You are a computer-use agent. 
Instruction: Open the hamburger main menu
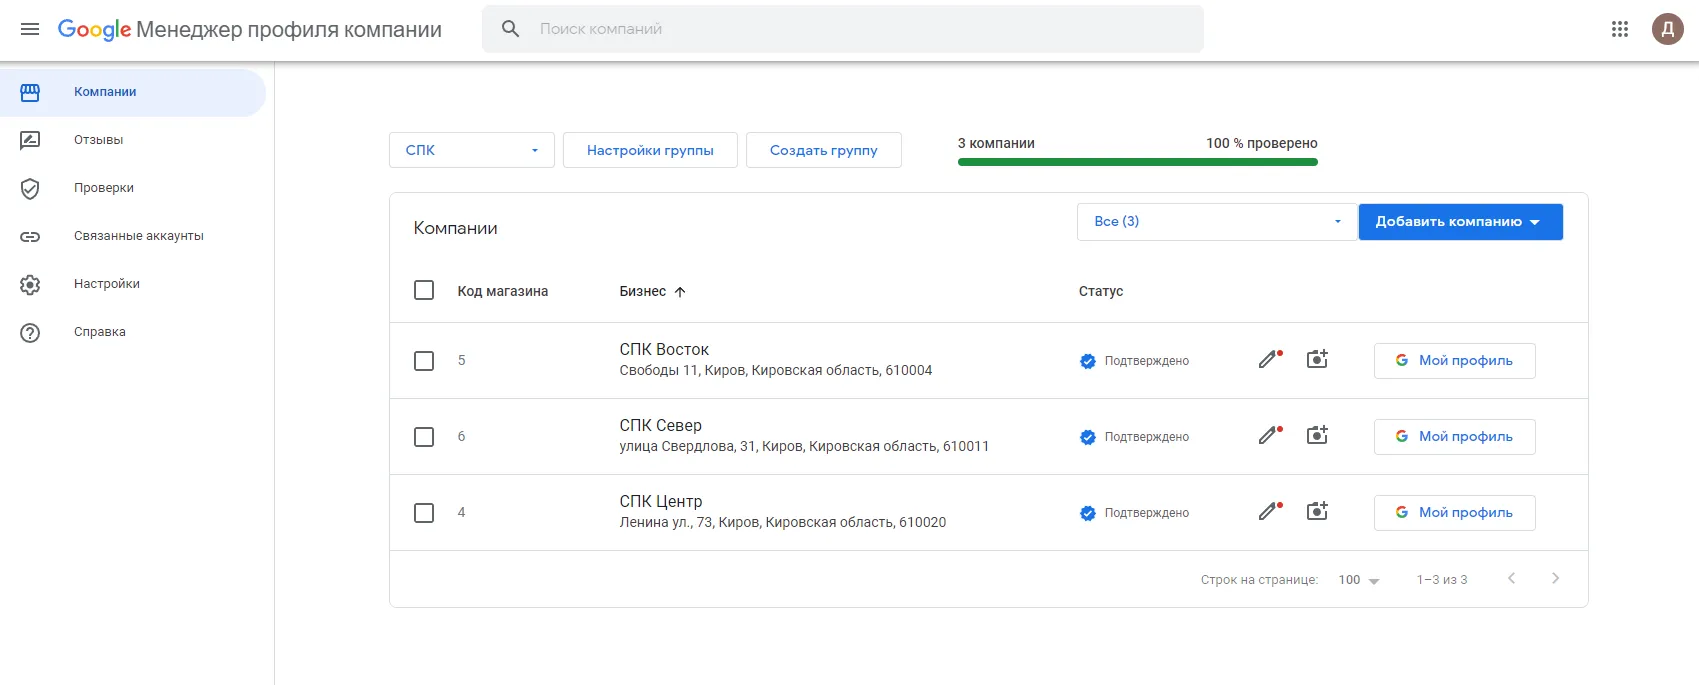pyautogui.click(x=30, y=29)
